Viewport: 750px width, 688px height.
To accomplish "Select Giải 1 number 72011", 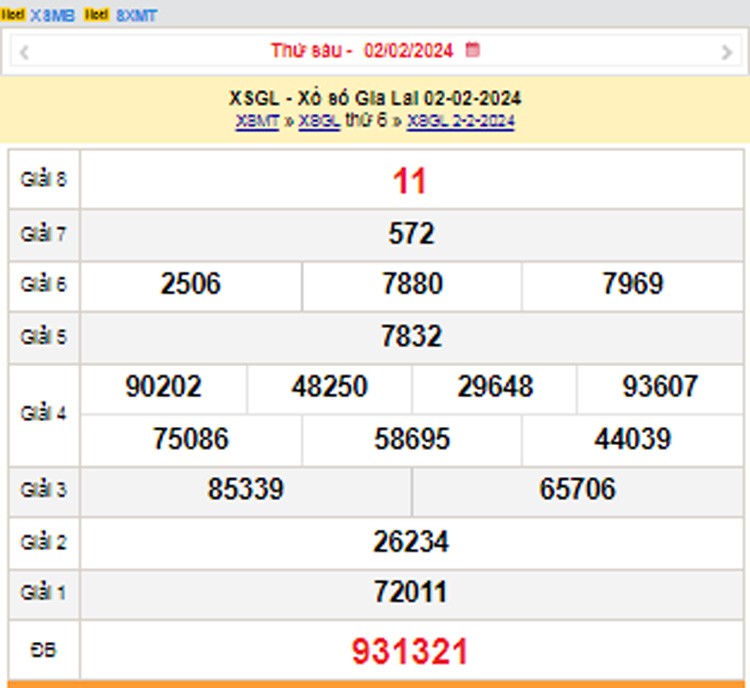I will tap(410, 592).
